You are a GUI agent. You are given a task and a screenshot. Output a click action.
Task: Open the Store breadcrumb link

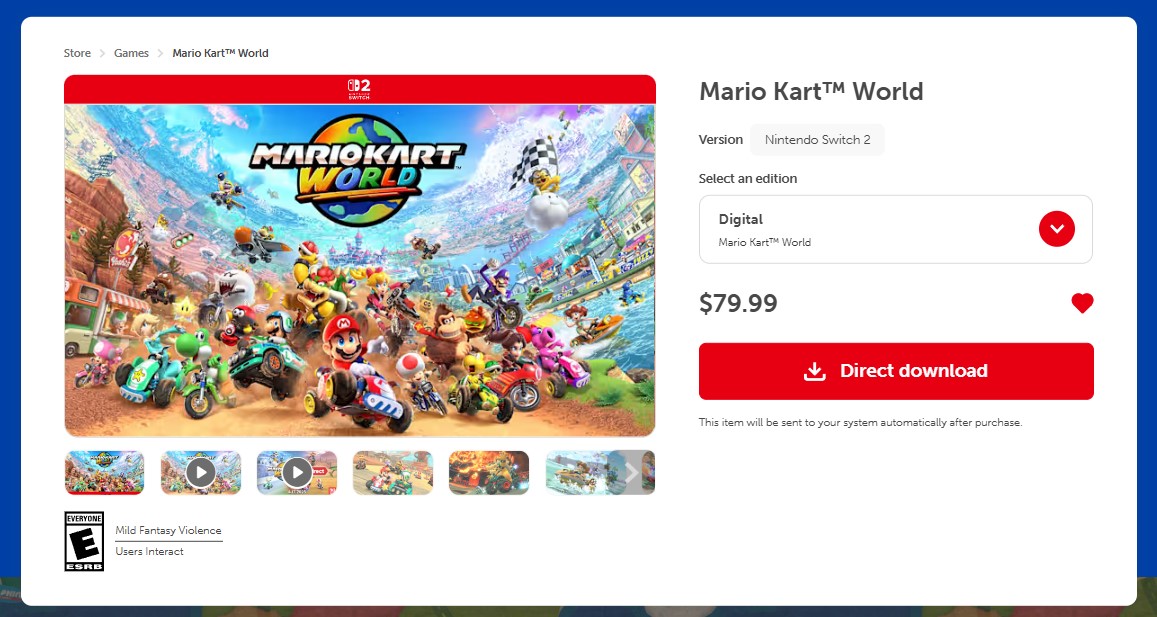point(77,53)
